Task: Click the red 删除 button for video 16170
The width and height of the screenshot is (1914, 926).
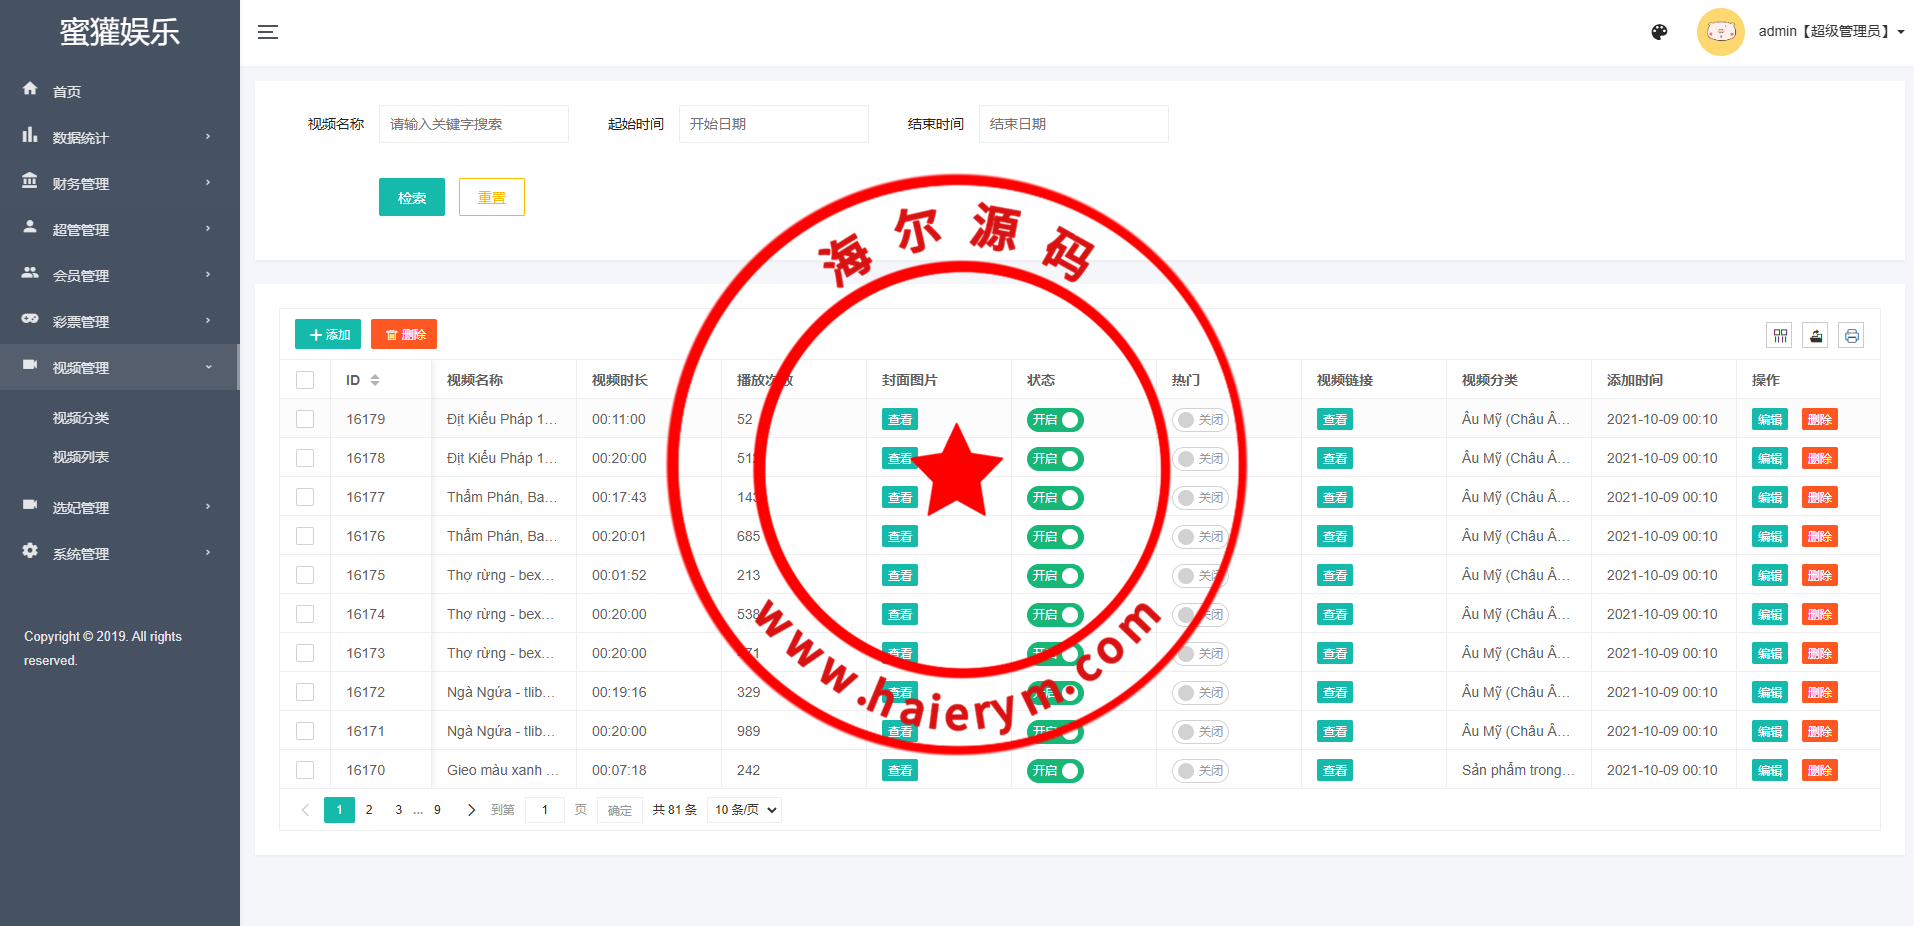Action: click(1819, 771)
